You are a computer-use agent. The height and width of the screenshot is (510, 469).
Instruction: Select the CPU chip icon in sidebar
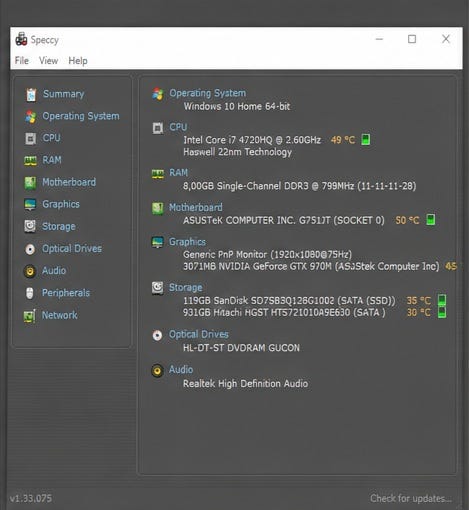pos(30,138)
